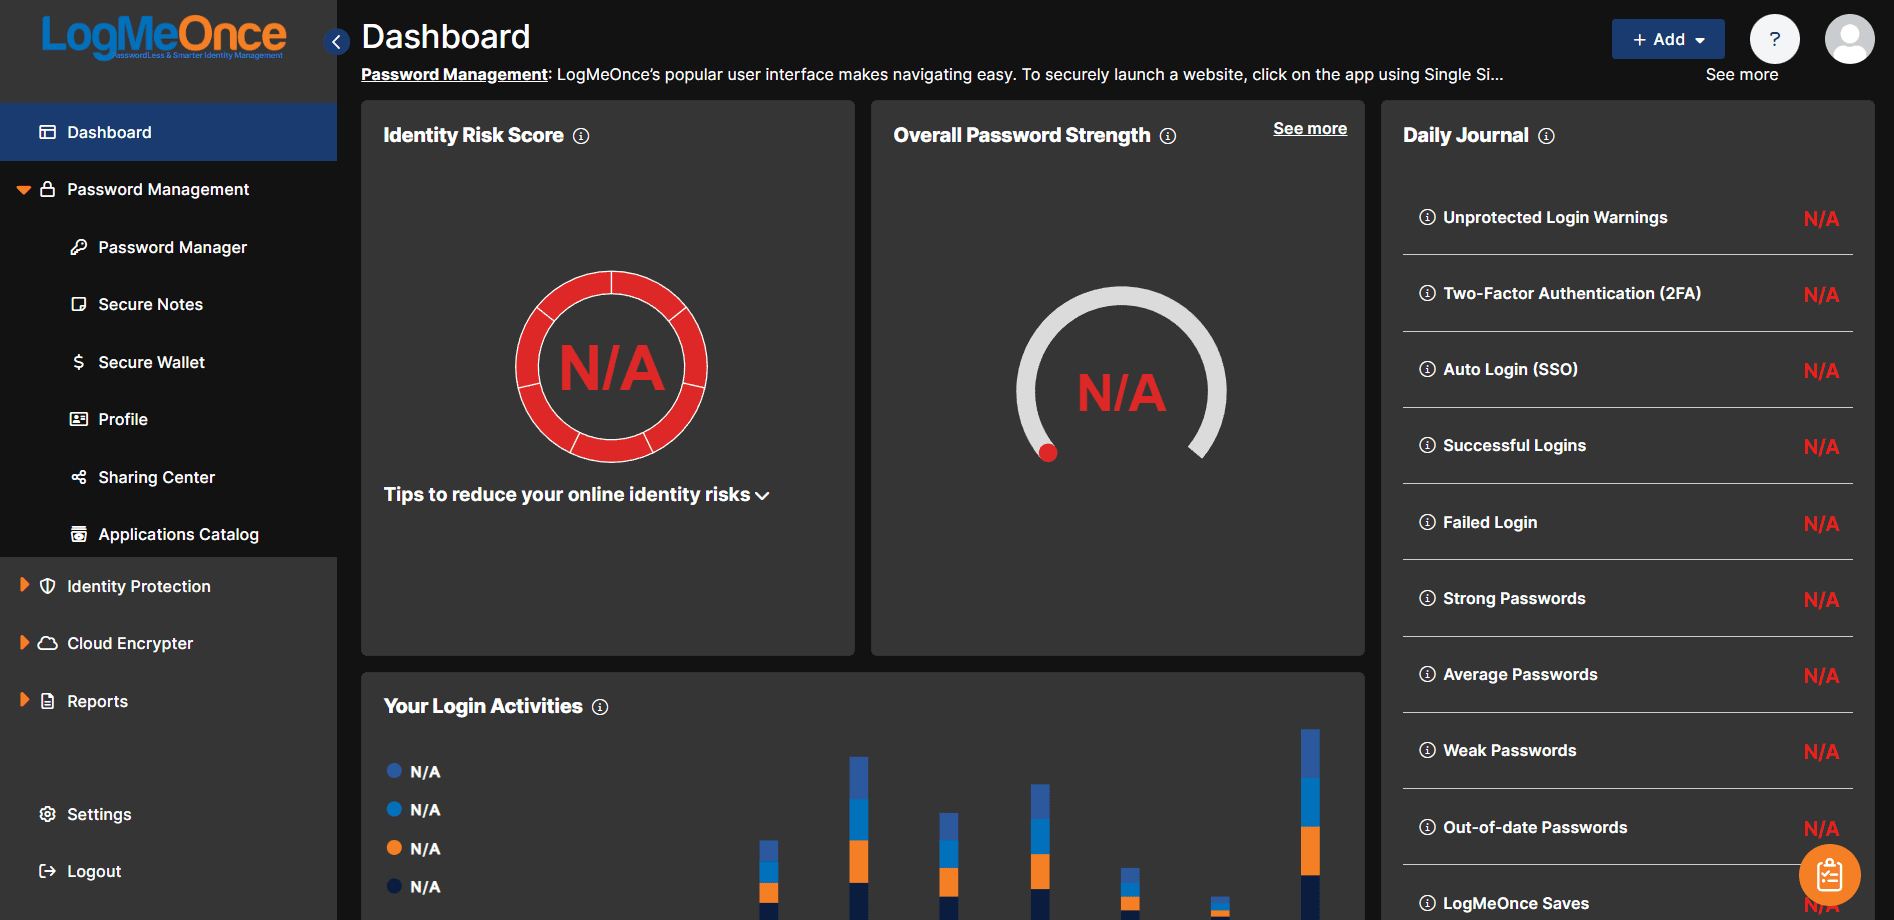Click the Failed Login label
This screenshot has width=1894, height=920.
pos(1490,522)
